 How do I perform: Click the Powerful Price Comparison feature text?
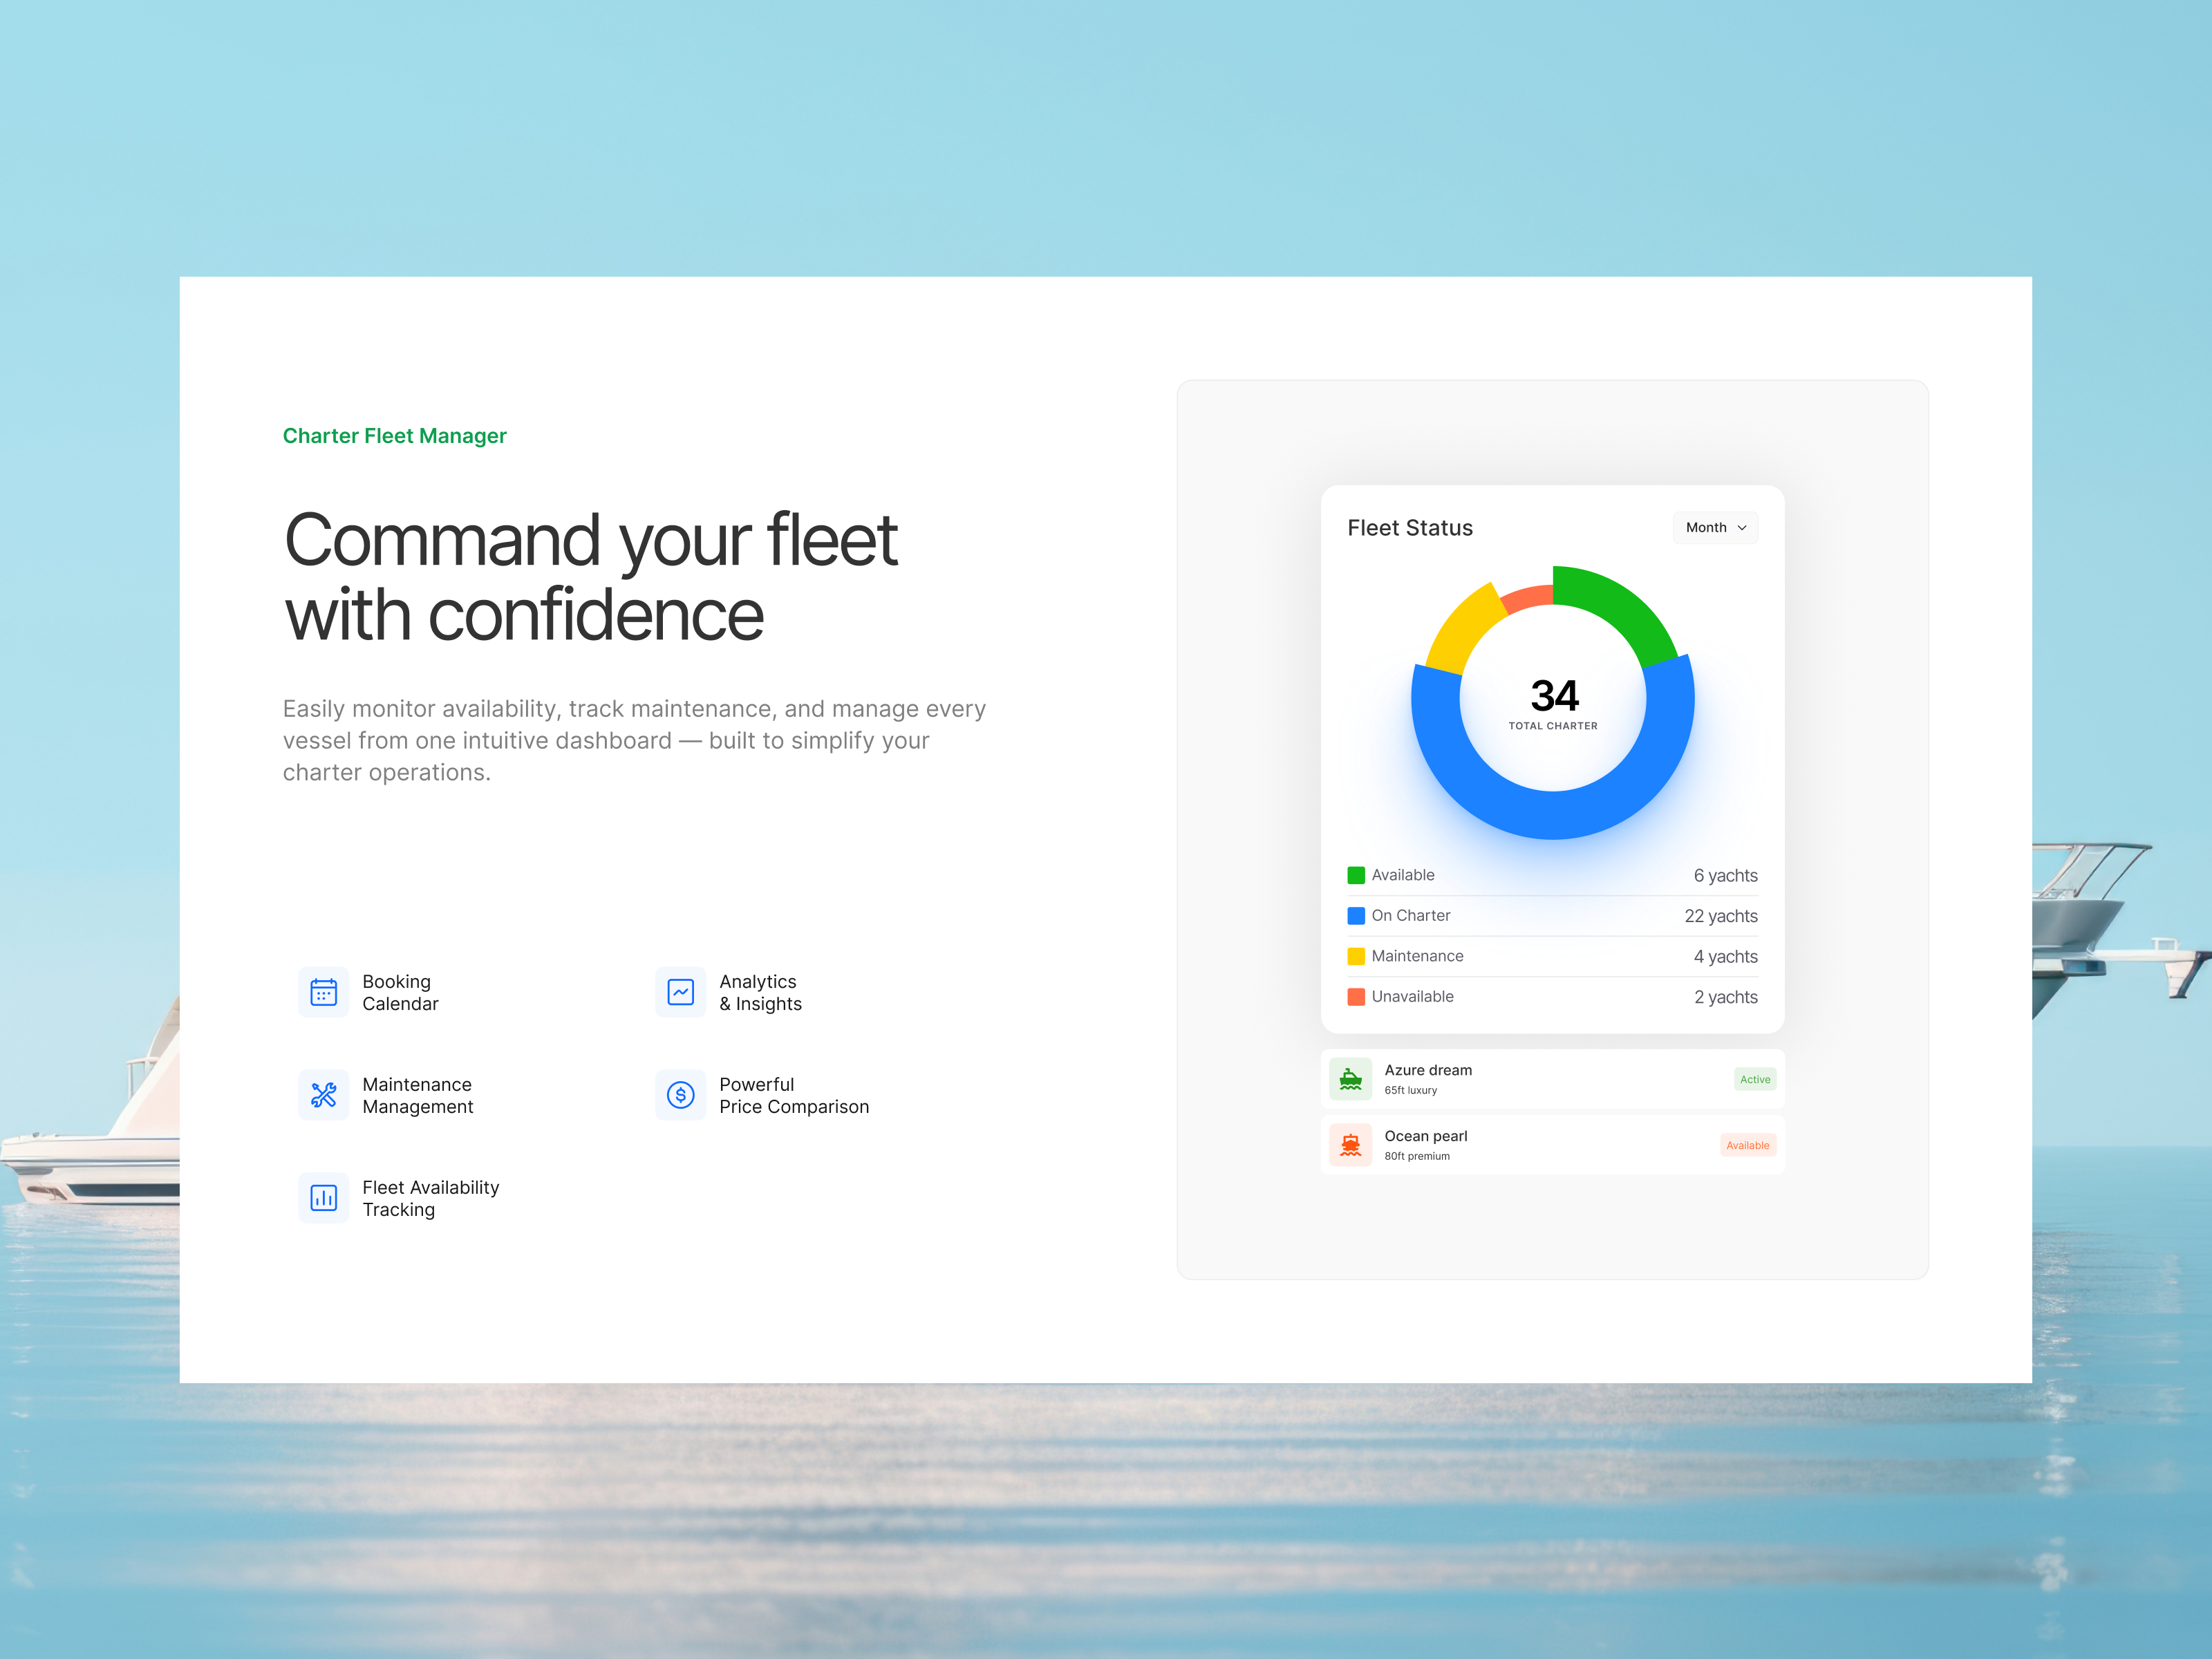click(x=794, y=1096)
